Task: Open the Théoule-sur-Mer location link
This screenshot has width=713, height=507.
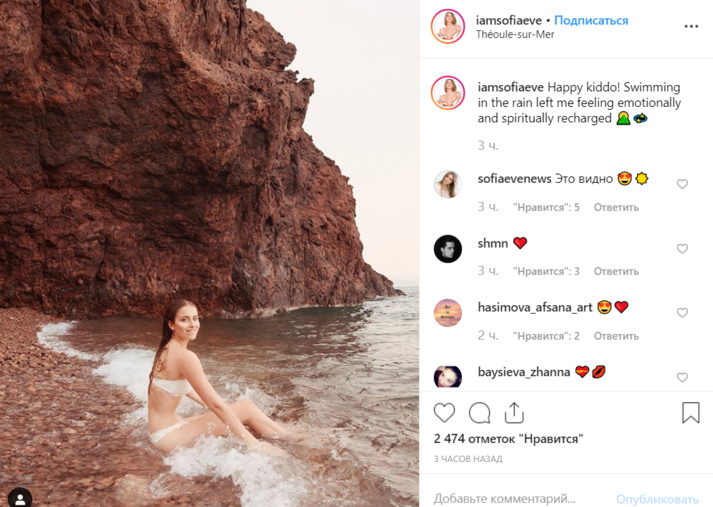Action: pos(515,35)
